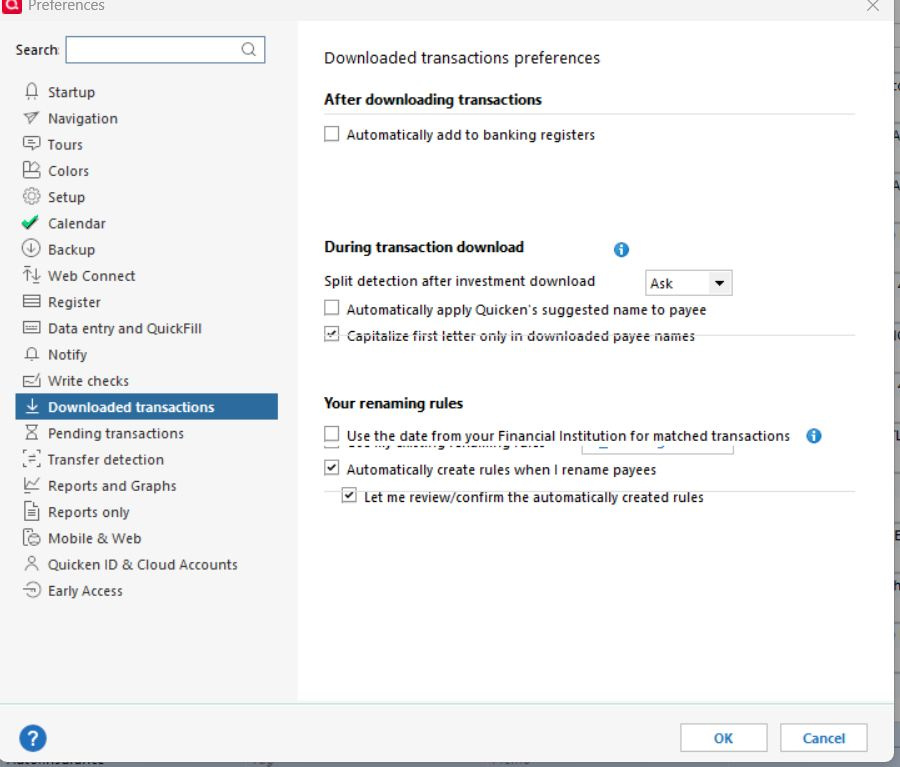This screenshot has height=767, width=900.
Task: Enable Financial Institution date for matched transactions
Action: point(331,433)
